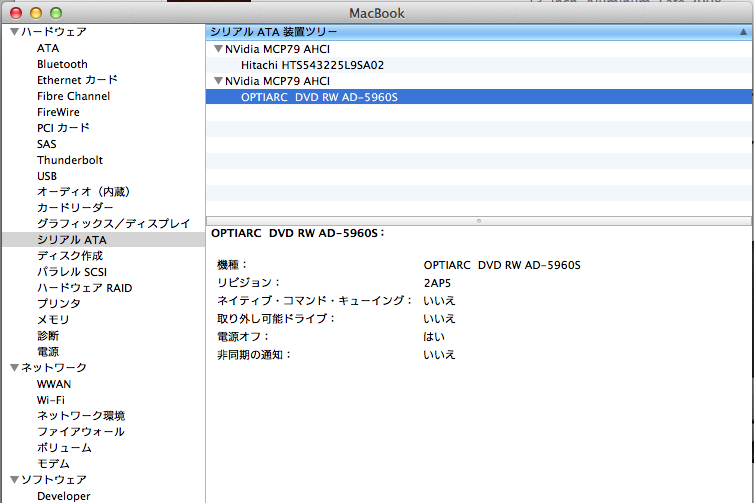Image resolution: width=754 pixels, height=503 pixels.
Task: Select 診断 in sidebar
Action: (x=48, y=336)
